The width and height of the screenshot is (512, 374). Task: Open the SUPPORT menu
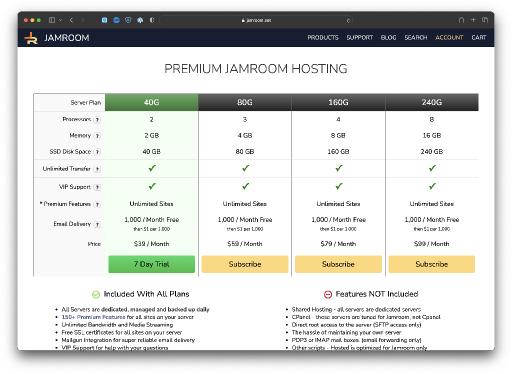(360, 37)
